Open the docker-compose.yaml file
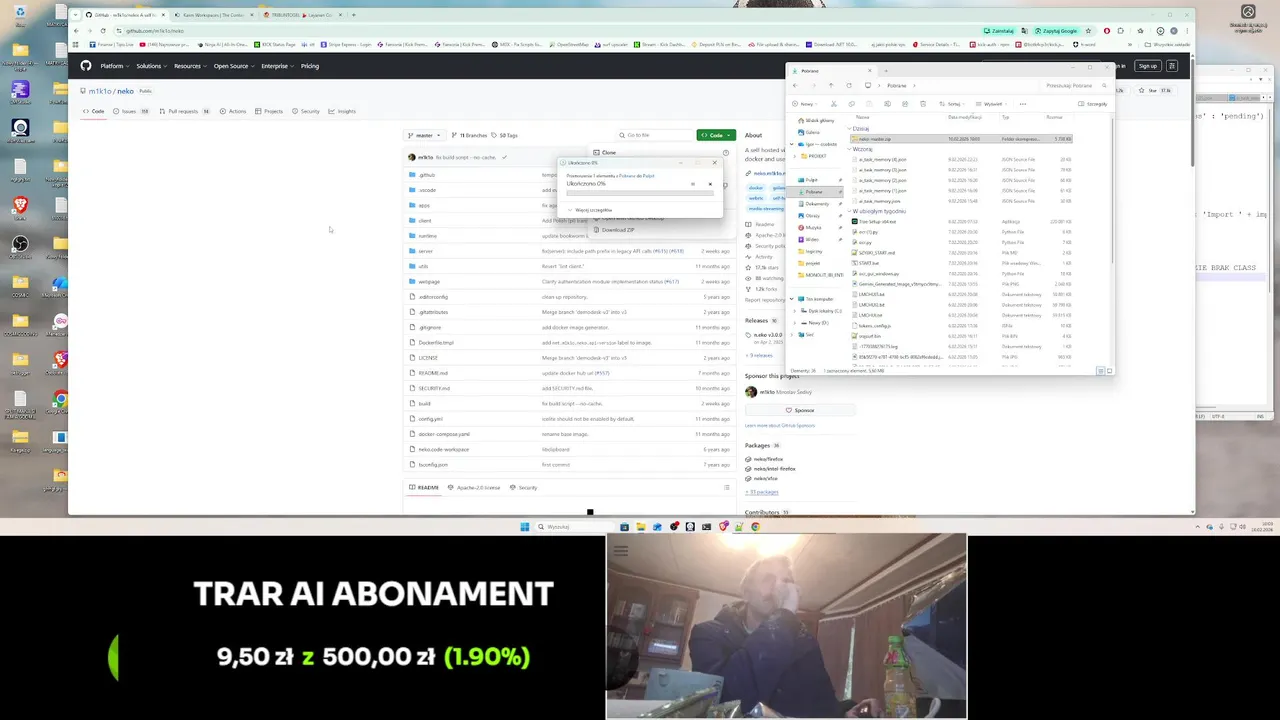The image size is (1280, 720). click(444, 434)
